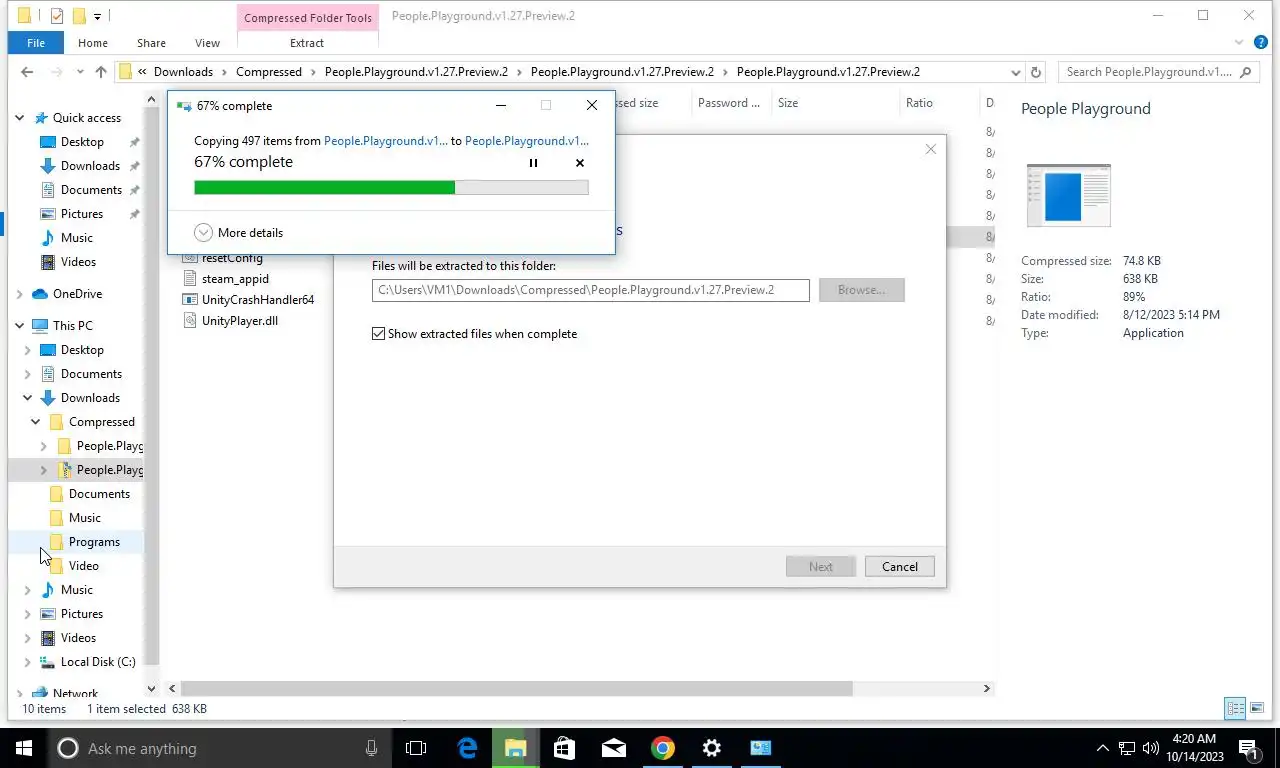
Task: Cancel the extraction wizard
Action: click(899, 566)
